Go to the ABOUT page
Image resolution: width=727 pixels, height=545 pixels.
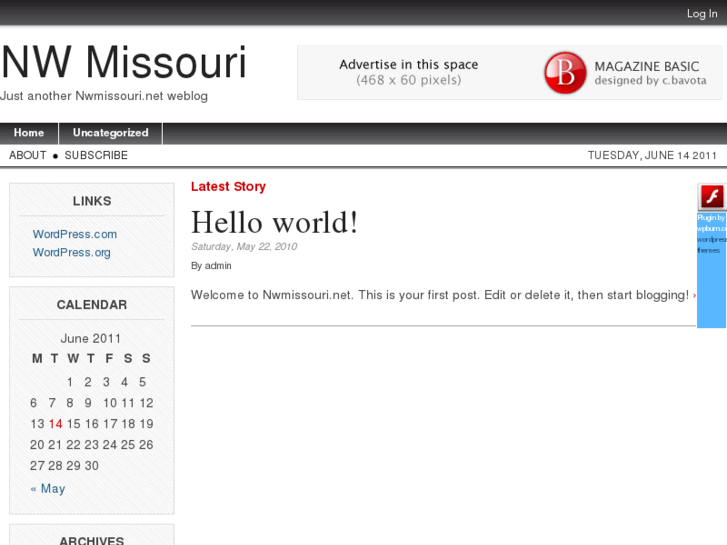click(28, 155)
